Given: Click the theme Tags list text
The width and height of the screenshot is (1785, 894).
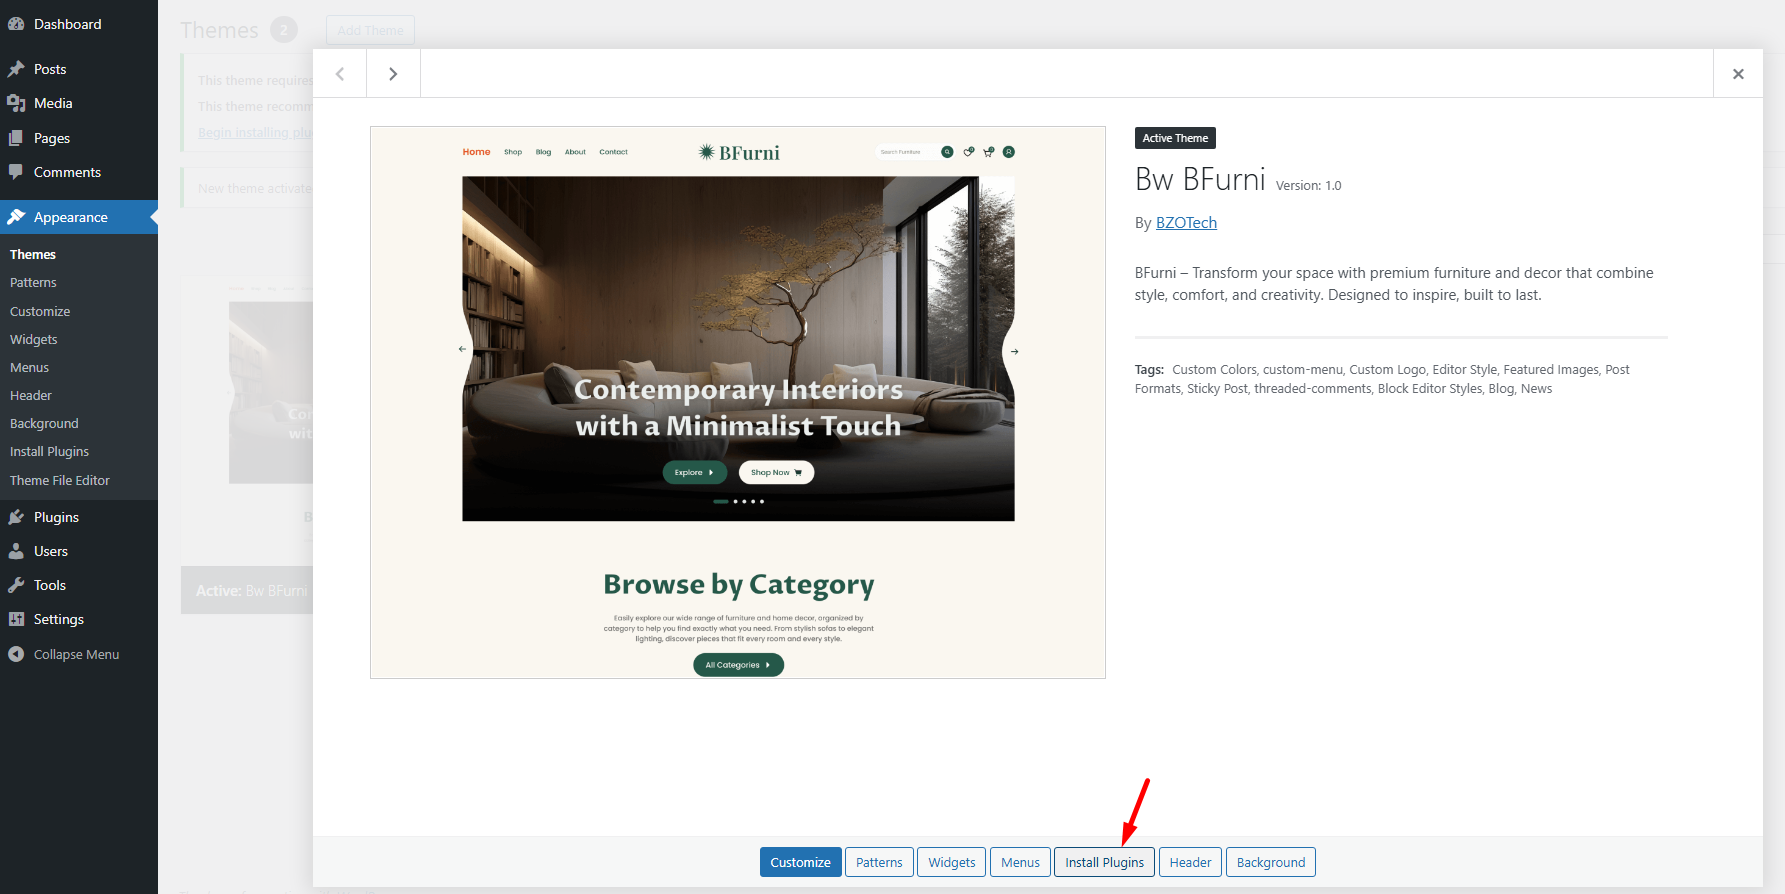Looking at the screenshot, I should click(1382, 379).
